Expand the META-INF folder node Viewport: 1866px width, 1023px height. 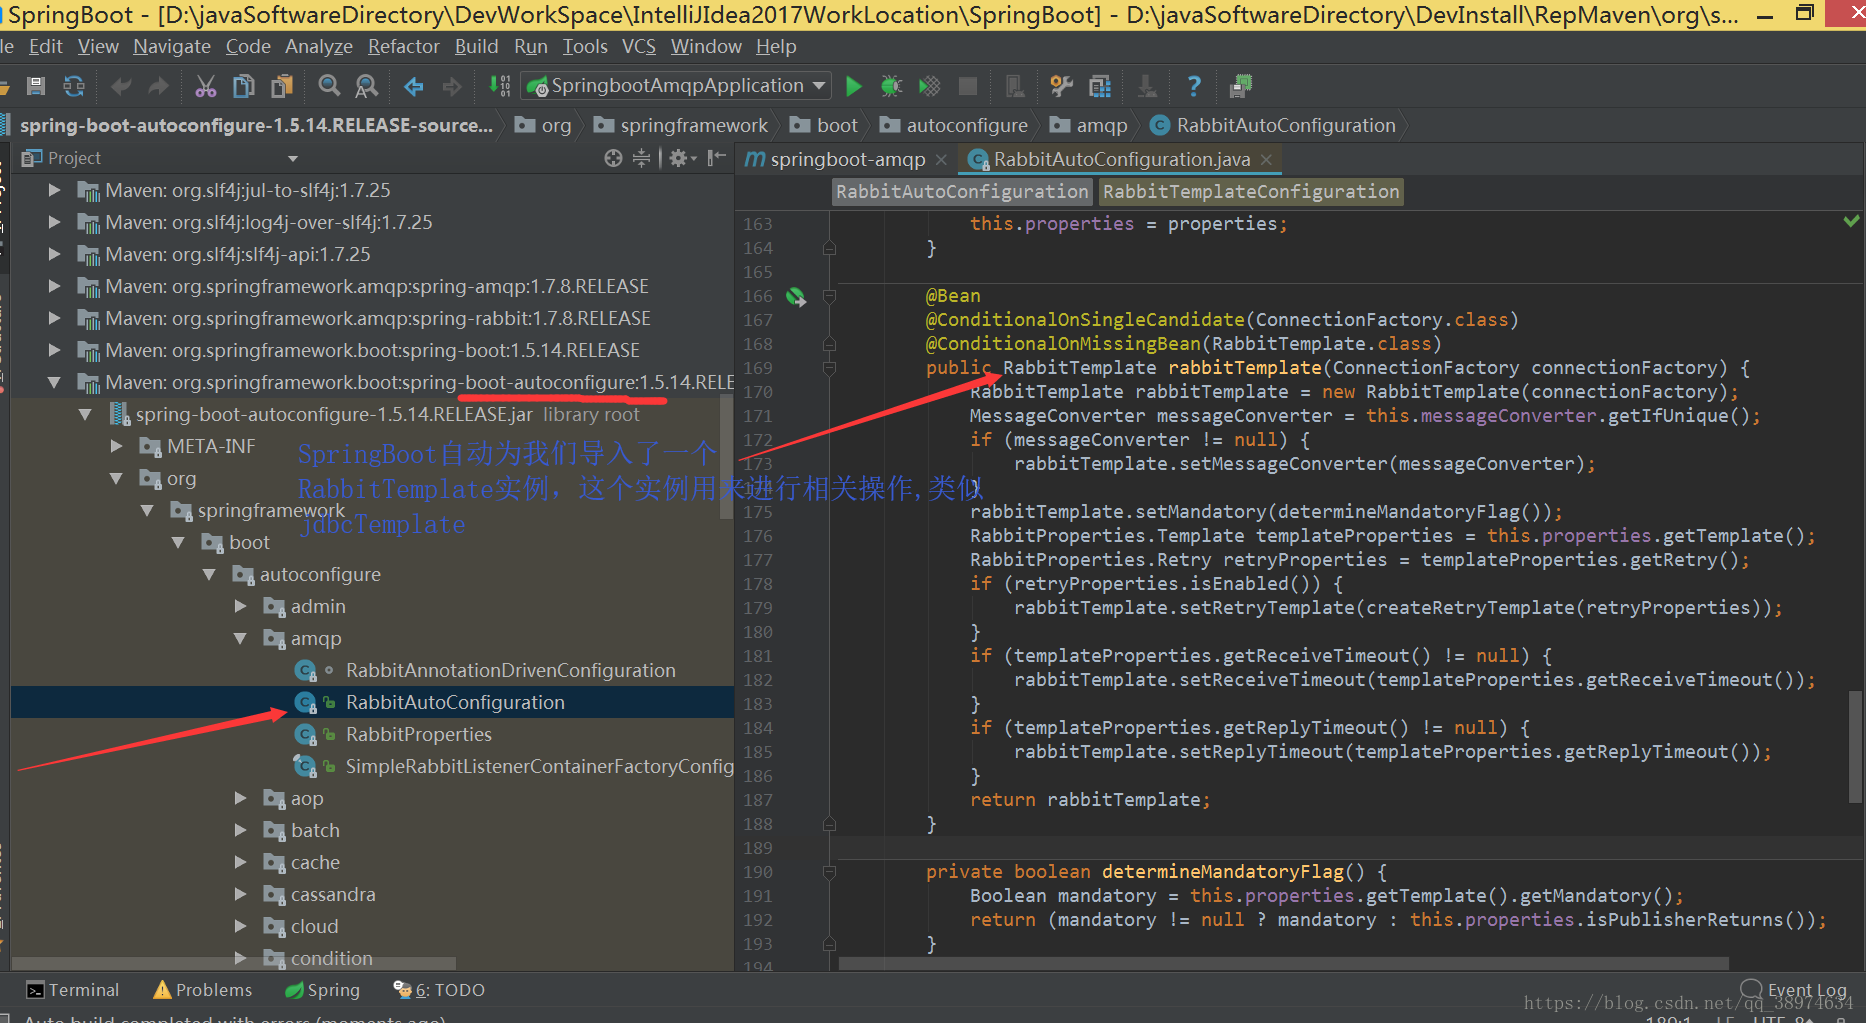pyautogui.click(x=117, y=446)
